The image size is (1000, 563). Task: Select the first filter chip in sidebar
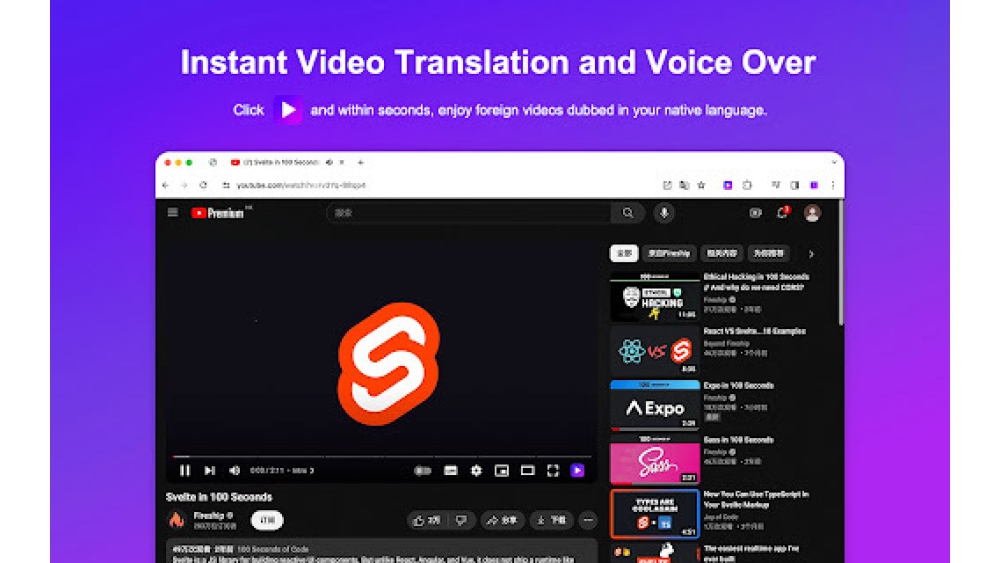pos(624,253)
